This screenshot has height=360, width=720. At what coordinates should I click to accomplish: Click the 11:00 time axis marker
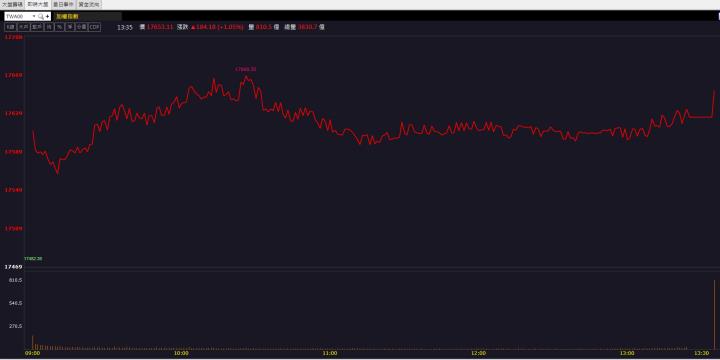pos(330,353)
